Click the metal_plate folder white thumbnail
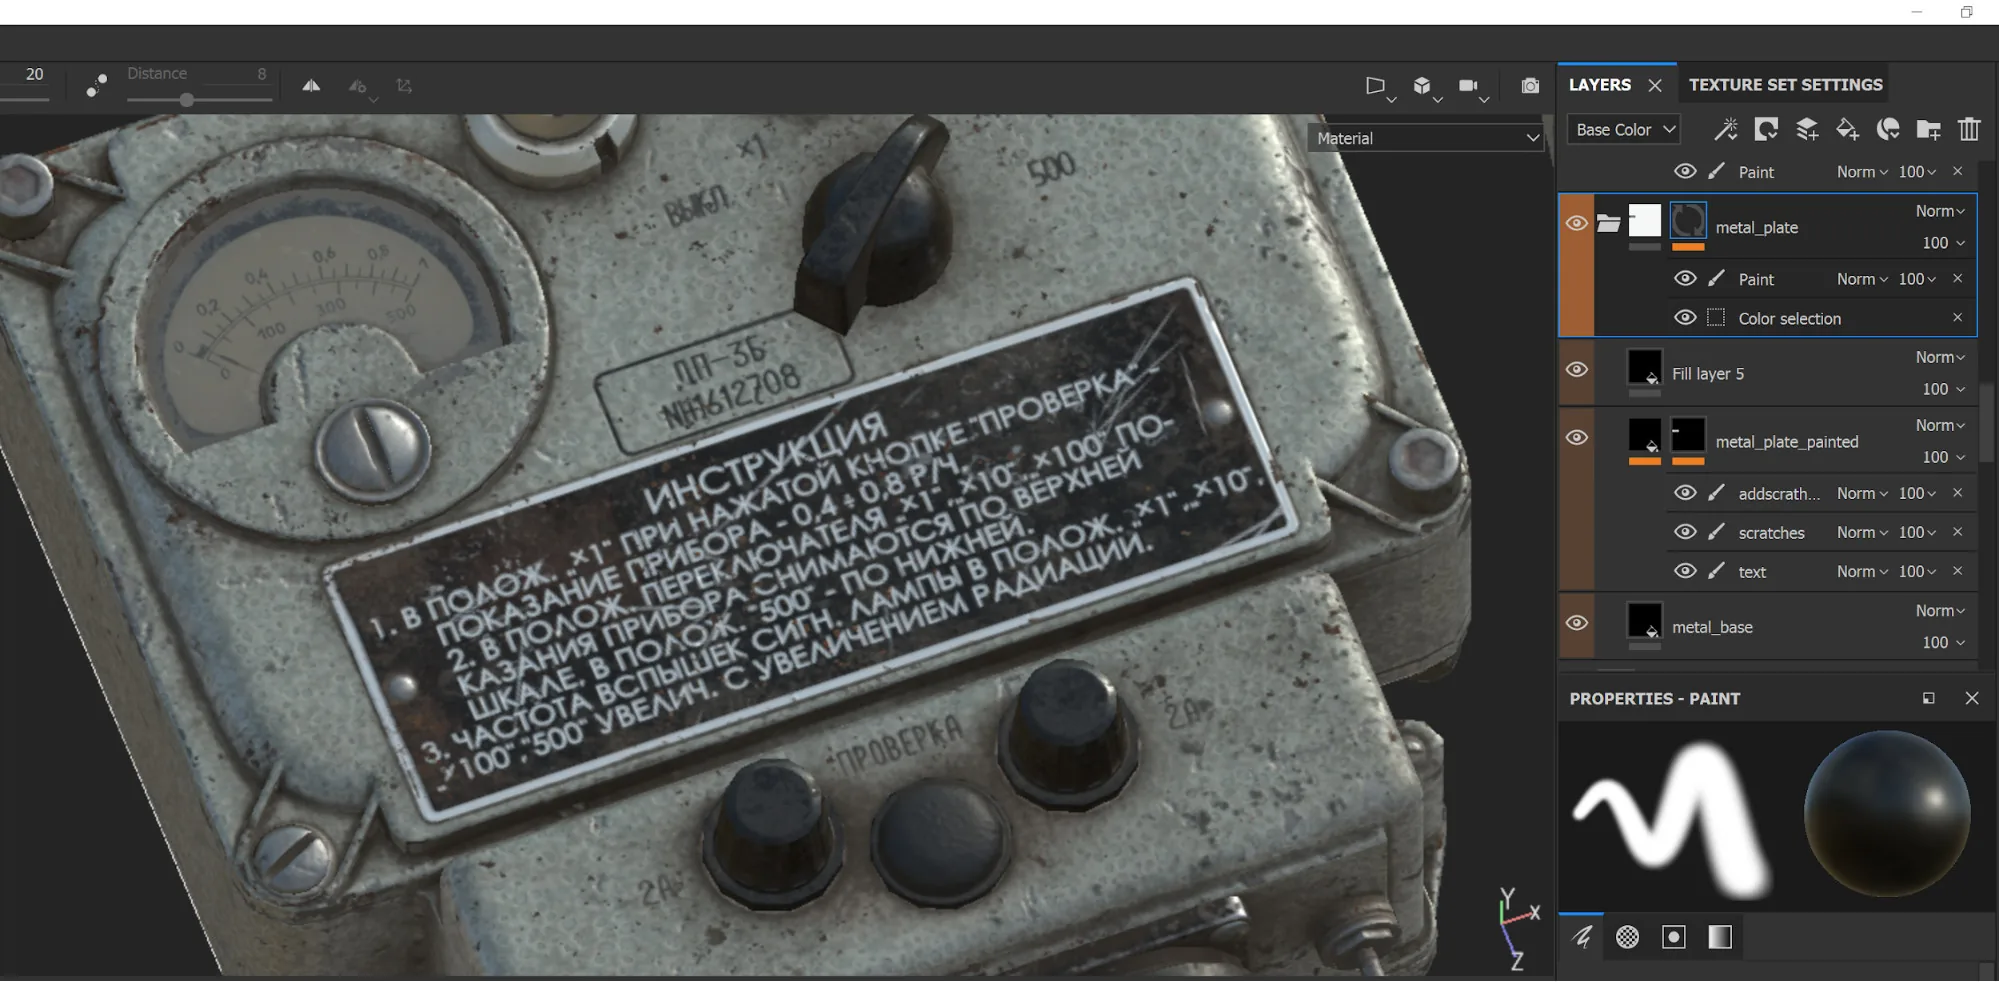The height and width of the screenshot is (982, 1999). pos(1644,221)
